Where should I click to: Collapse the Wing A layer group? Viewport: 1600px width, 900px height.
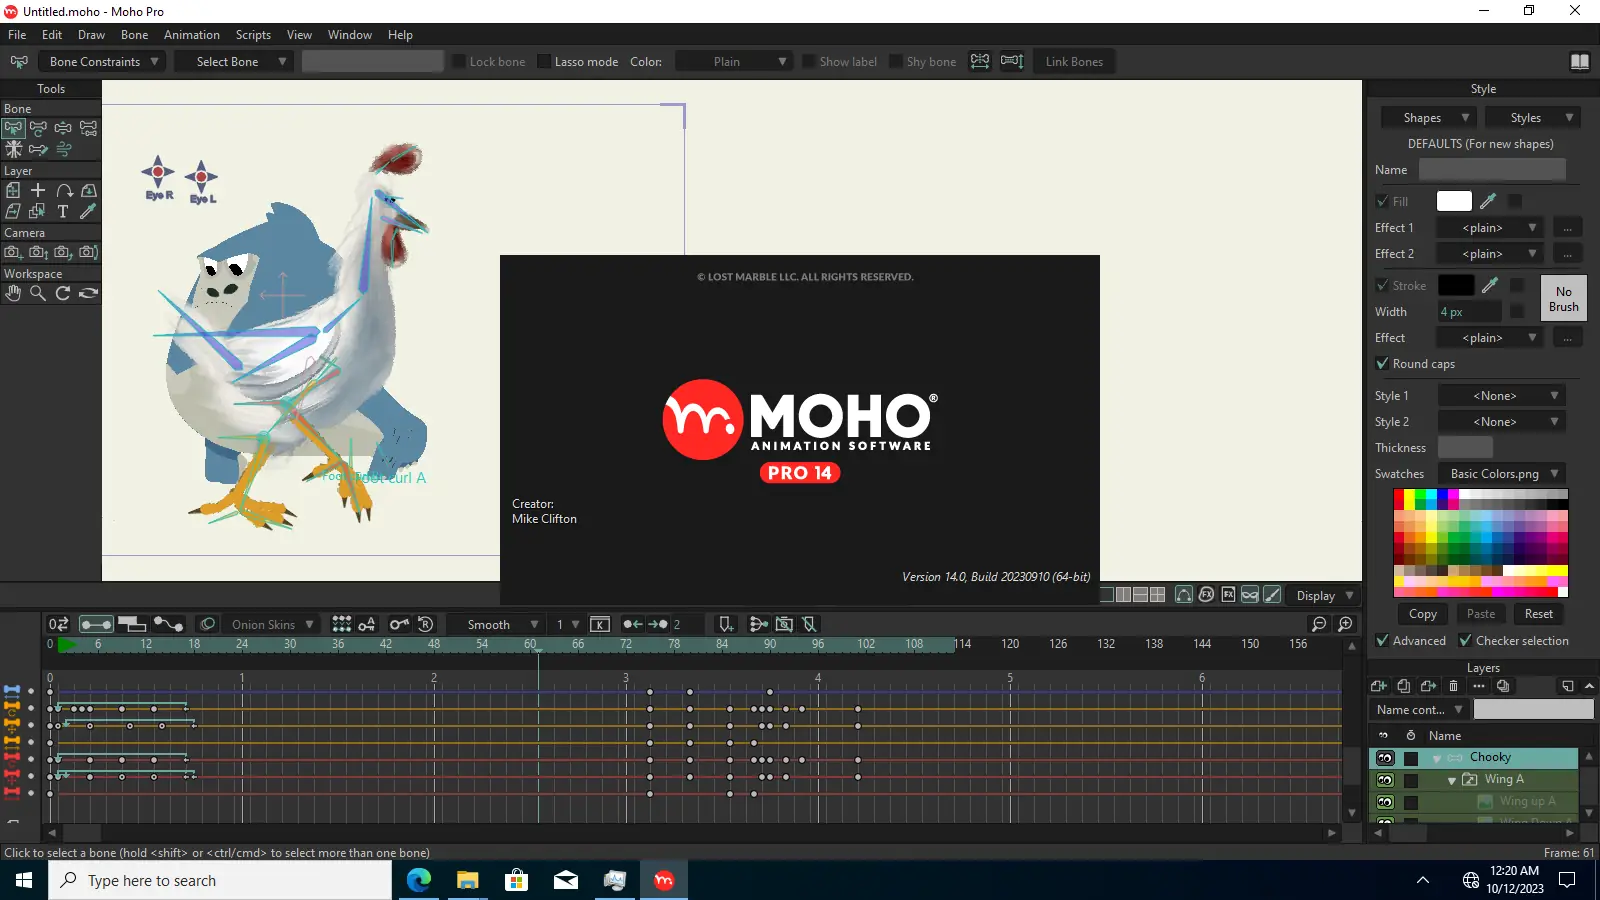pyautogui.click(x=1452, y=780)
